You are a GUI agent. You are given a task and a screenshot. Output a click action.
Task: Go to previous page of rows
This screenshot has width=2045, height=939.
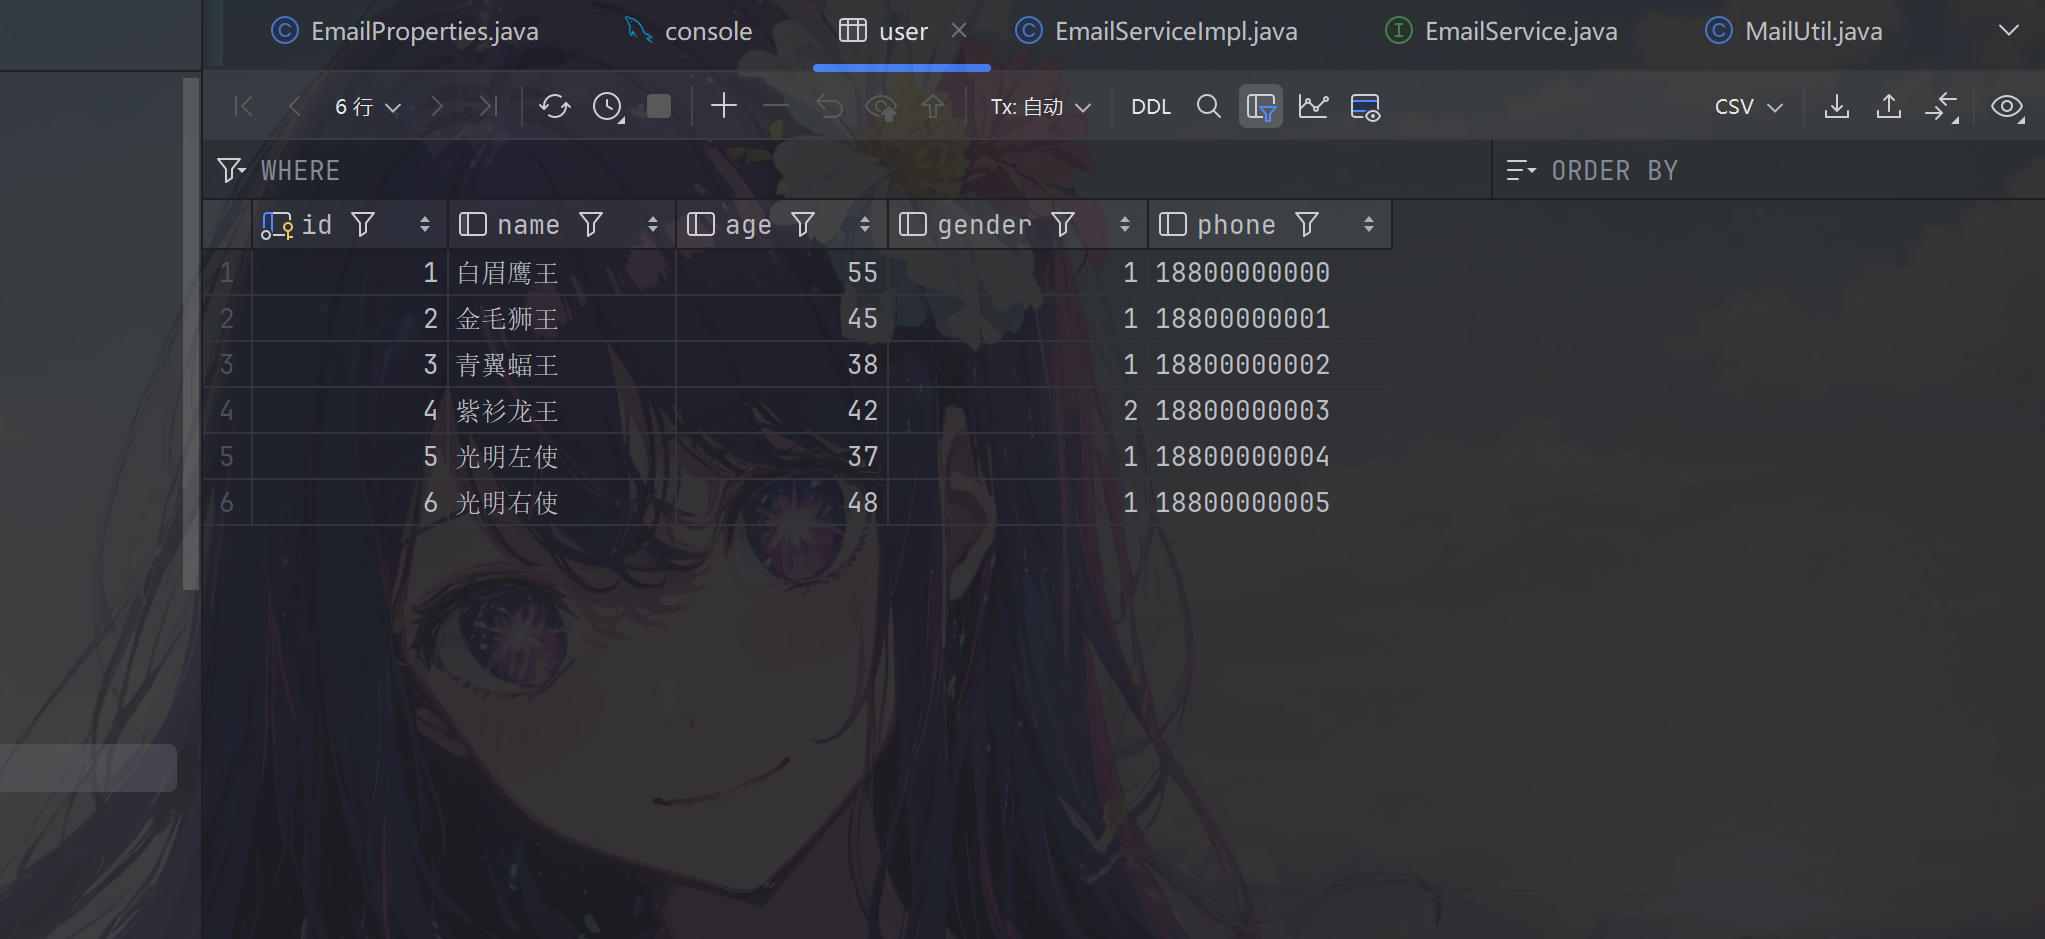(x=295, y=106)
